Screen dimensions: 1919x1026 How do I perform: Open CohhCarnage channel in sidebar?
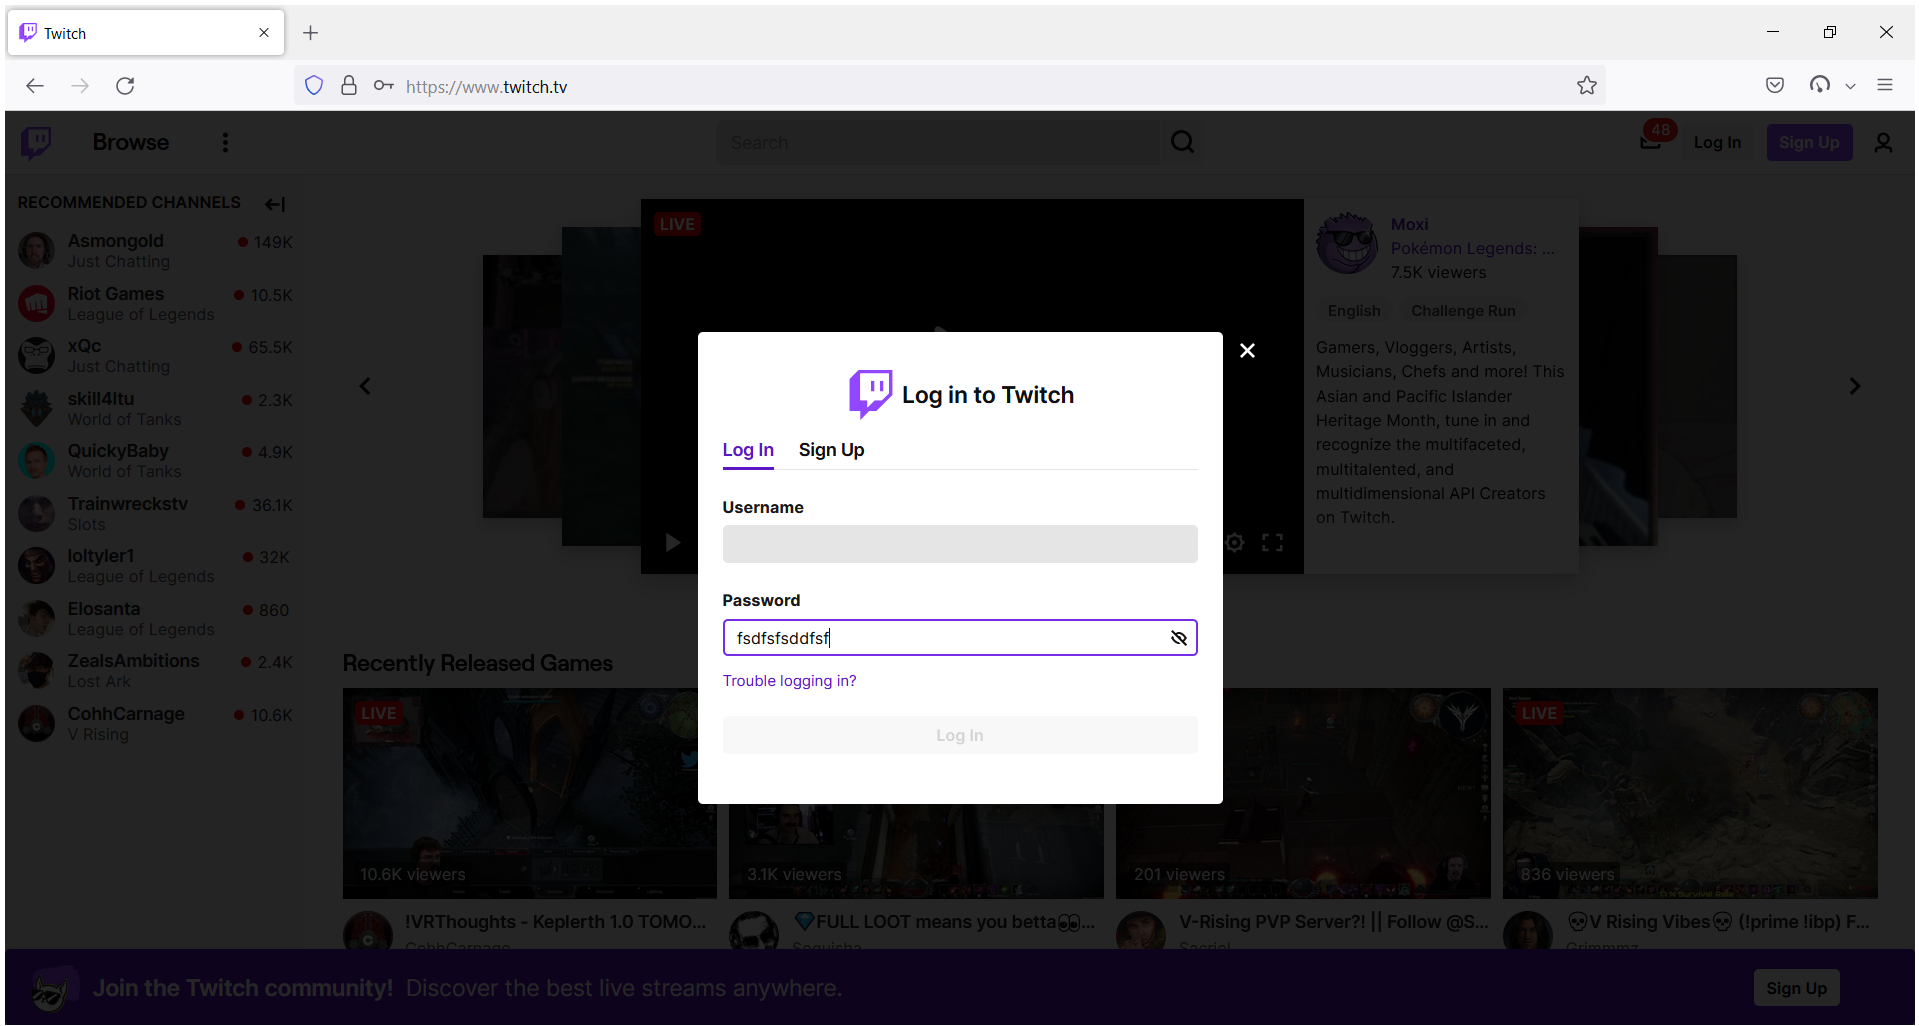point(155,724)
